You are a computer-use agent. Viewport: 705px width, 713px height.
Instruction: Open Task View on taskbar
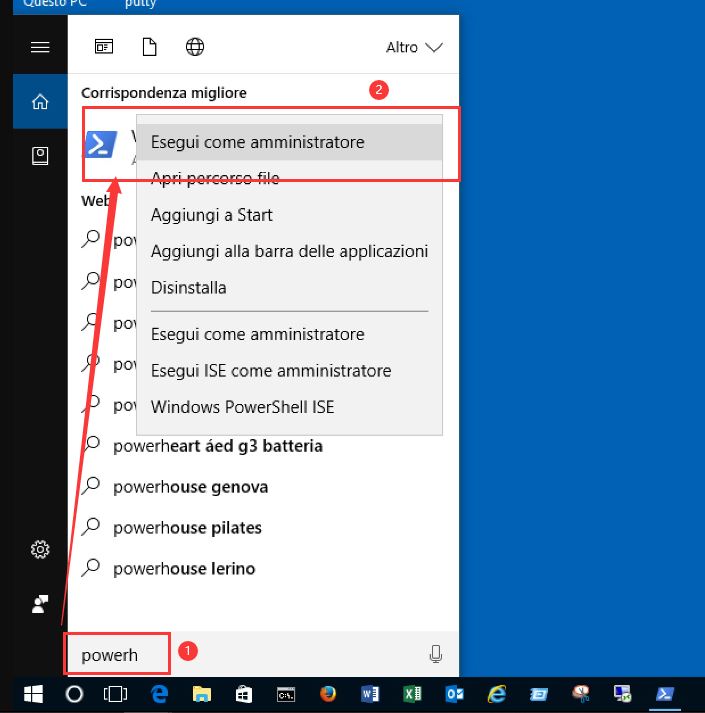tap(115, 694)
